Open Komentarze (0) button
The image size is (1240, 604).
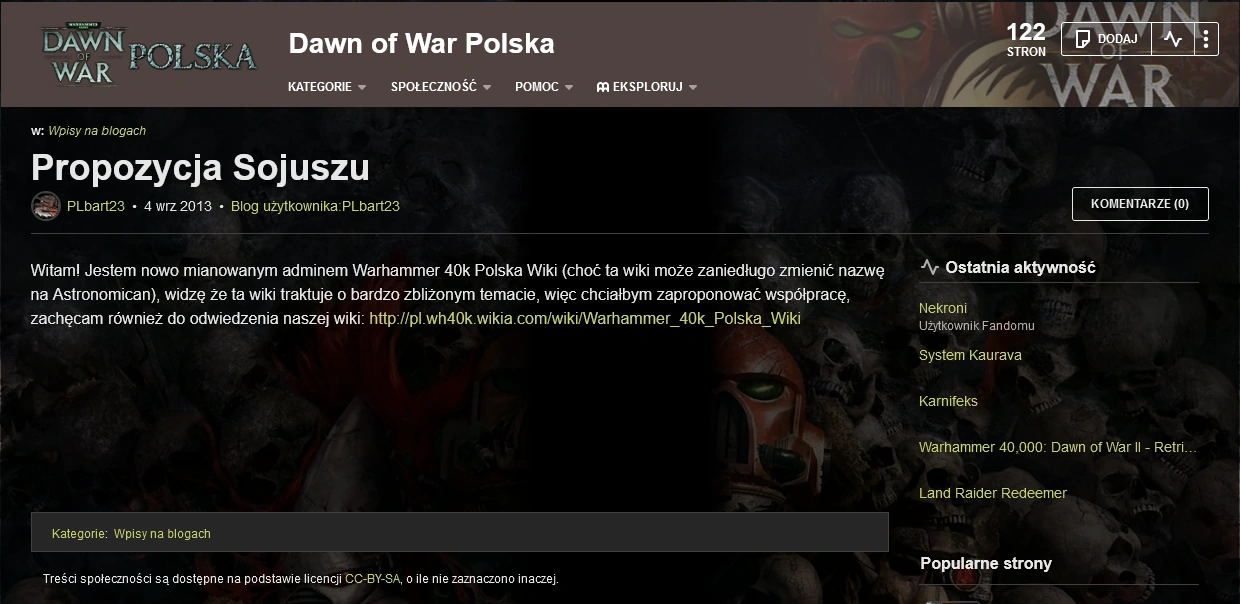point(1140,204)
